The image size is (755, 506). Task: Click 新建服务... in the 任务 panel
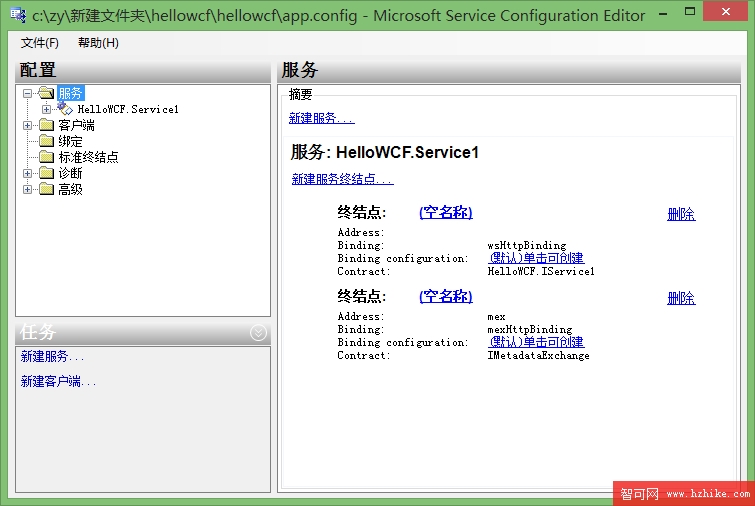(52, 357)
